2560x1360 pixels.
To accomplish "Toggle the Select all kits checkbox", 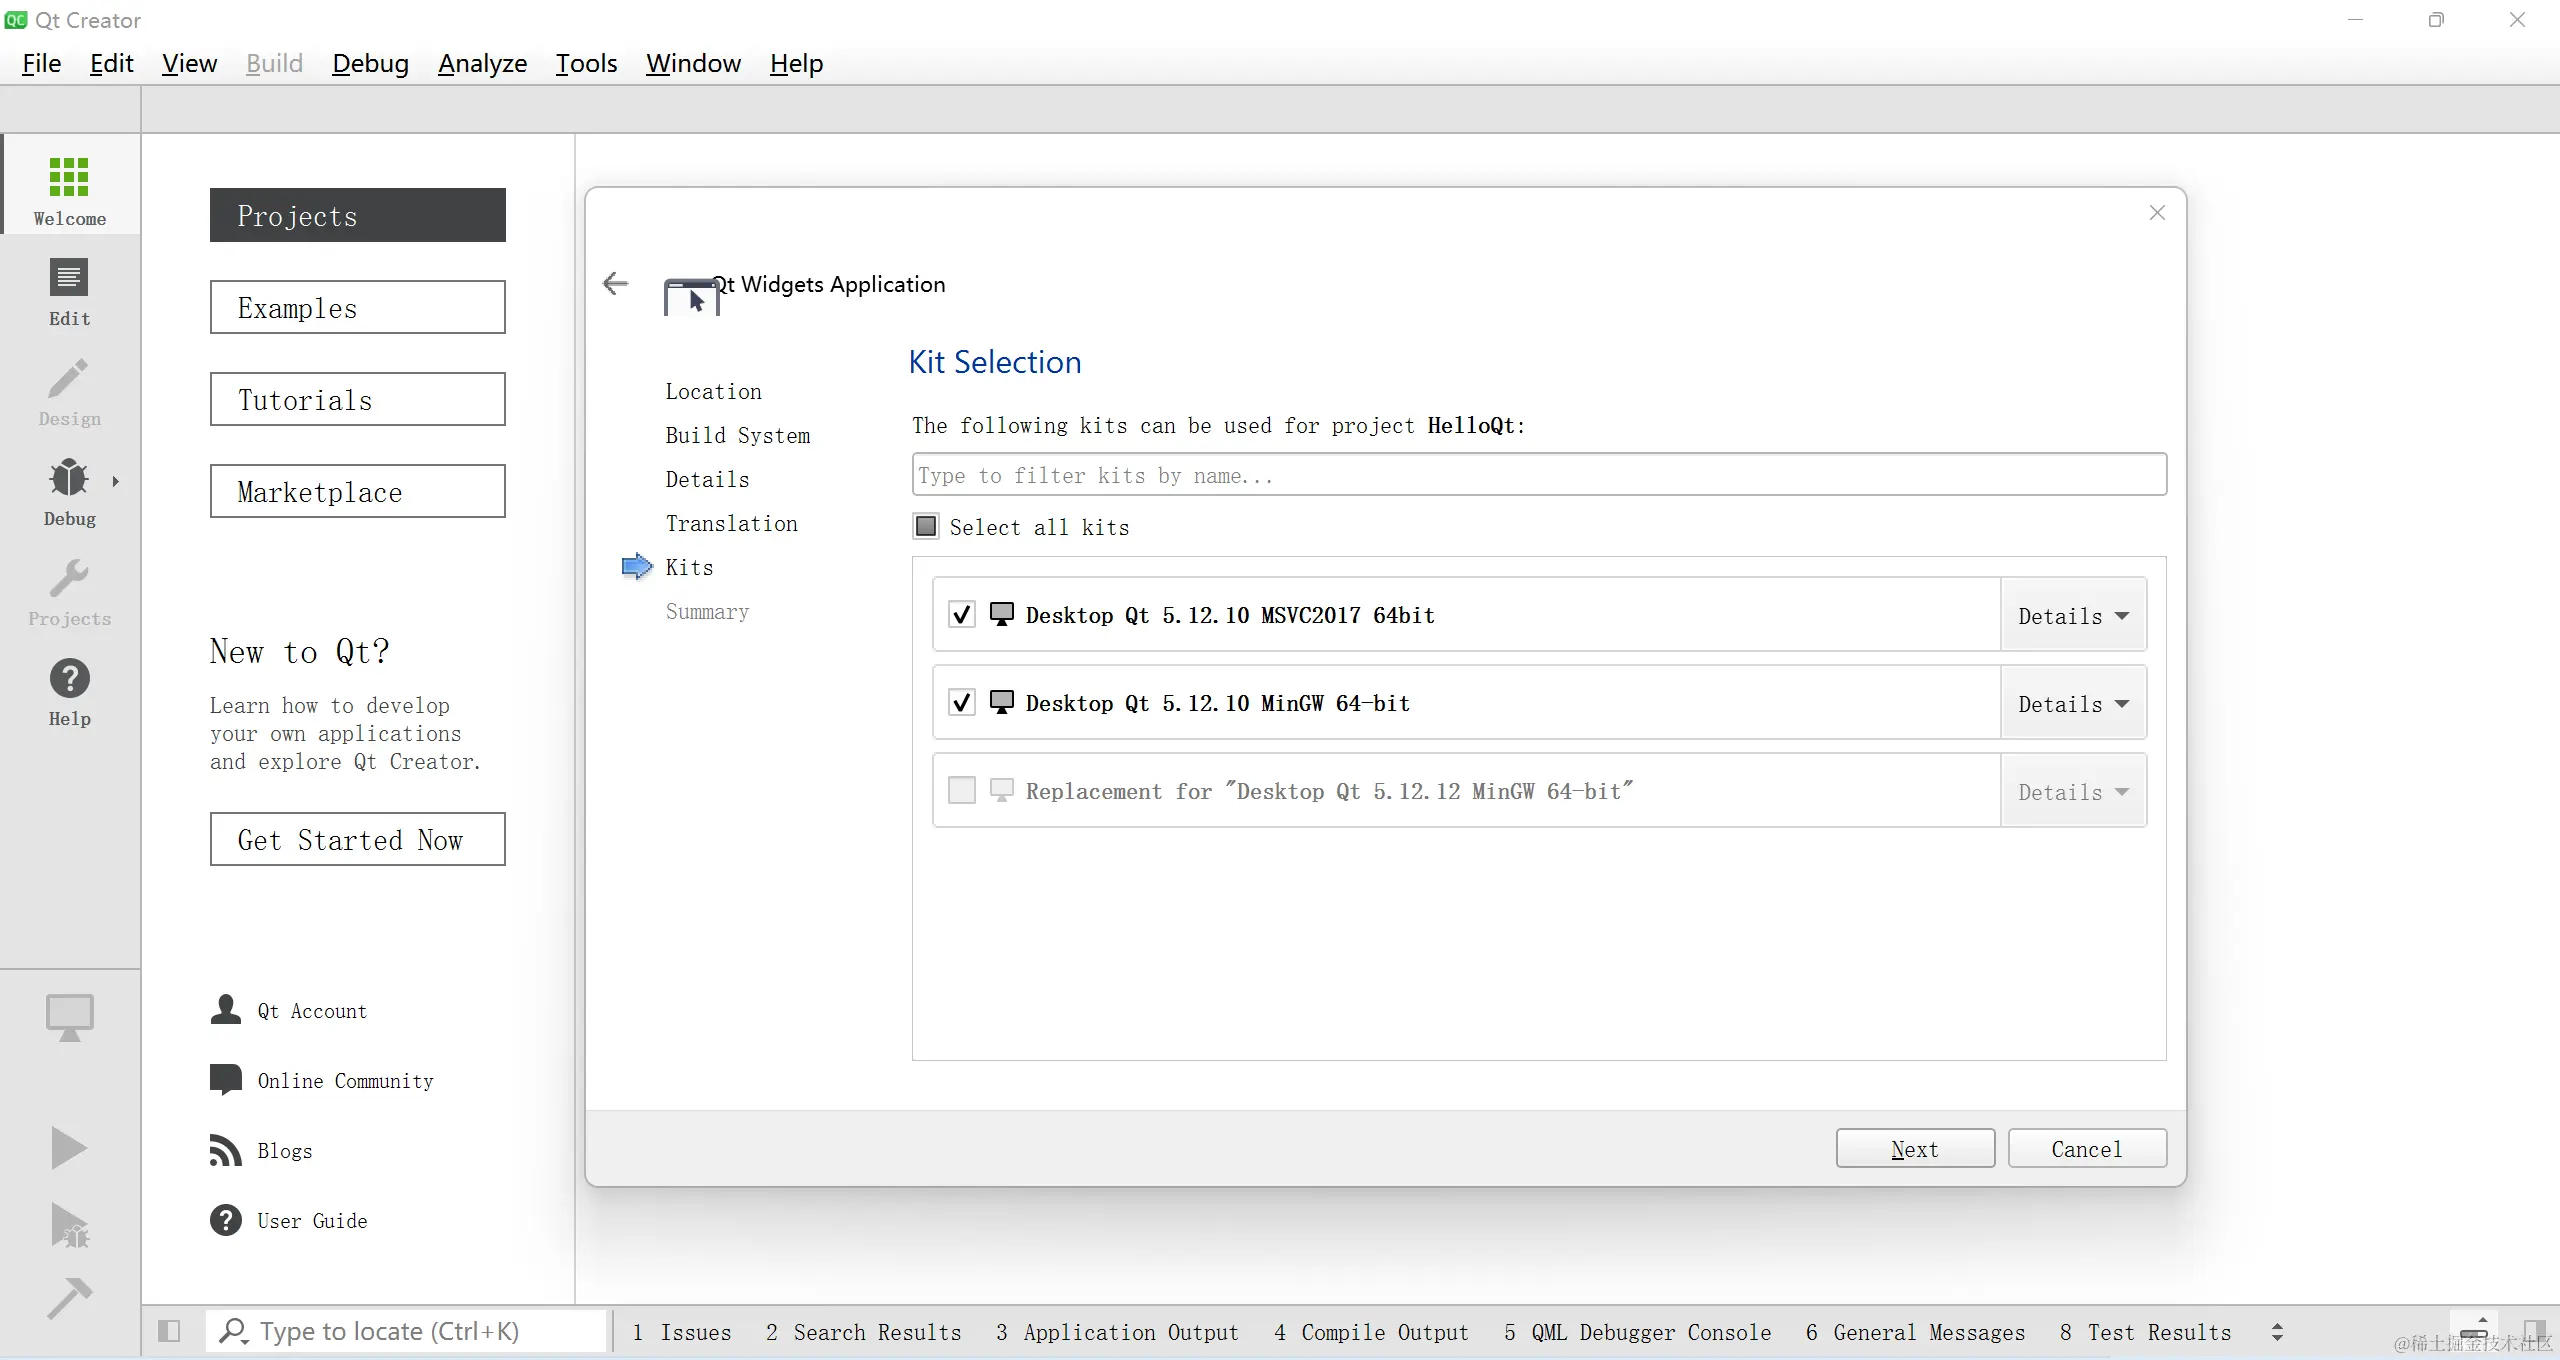I will tap(927, 527).
